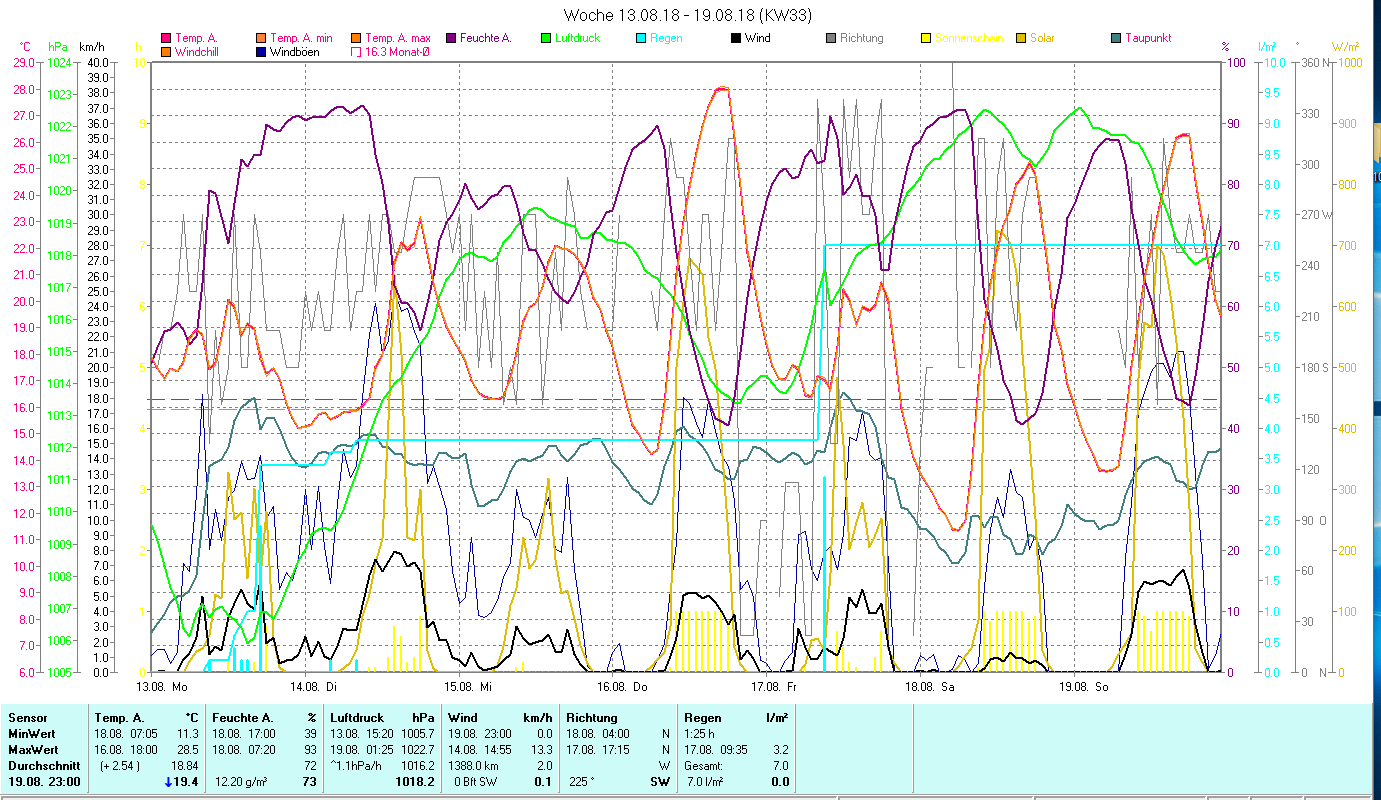Click the cyan l/m² axis unit label at the chart's top
Image resolution: width=1381 pixels, height=800 pixels.
click(1267, 47)
